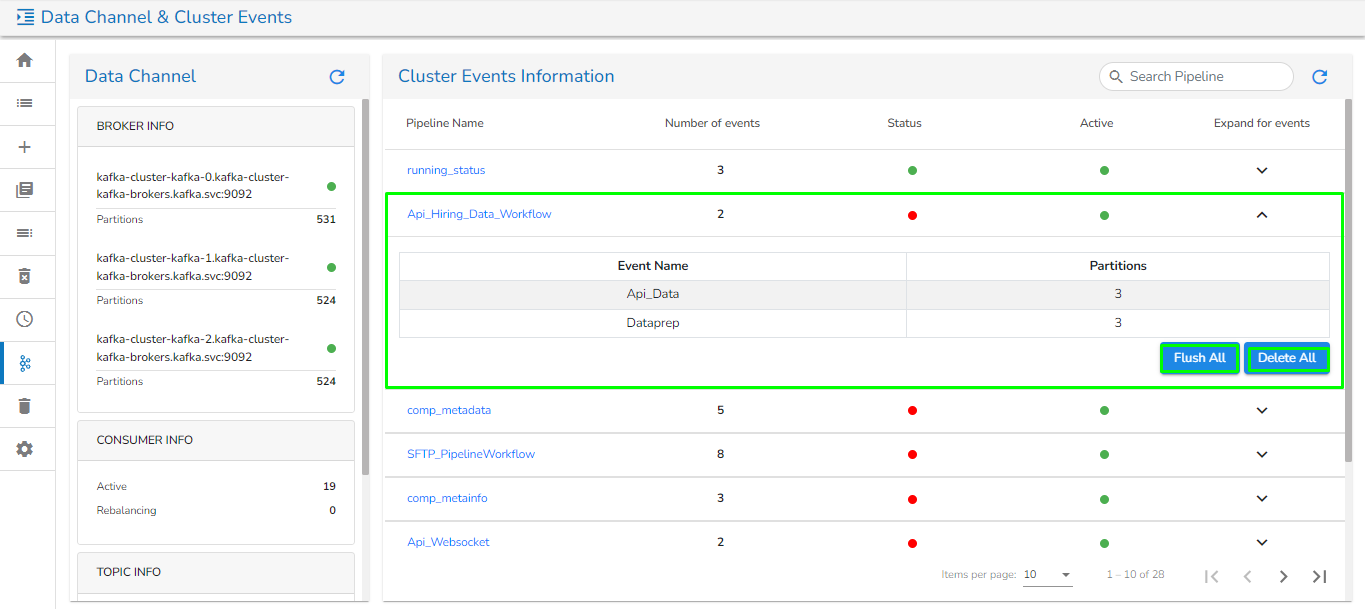Go to the next page of pipelines

tap(1283, 576)
